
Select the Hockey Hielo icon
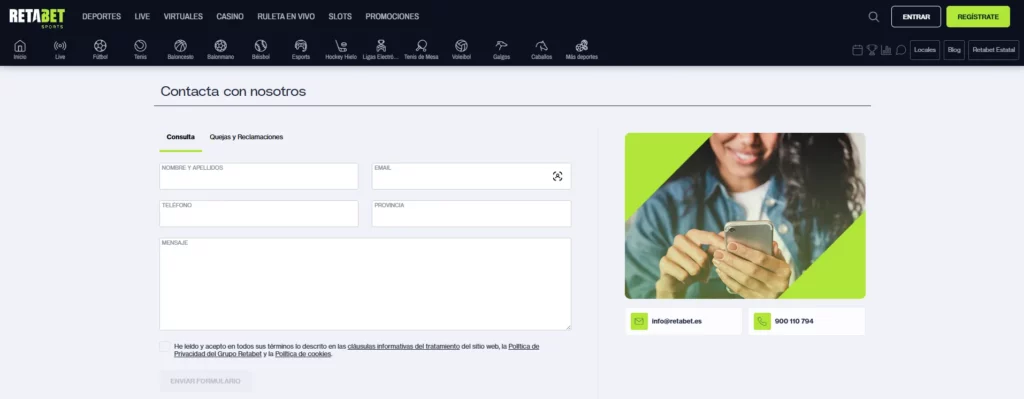[x=341, y=46]
